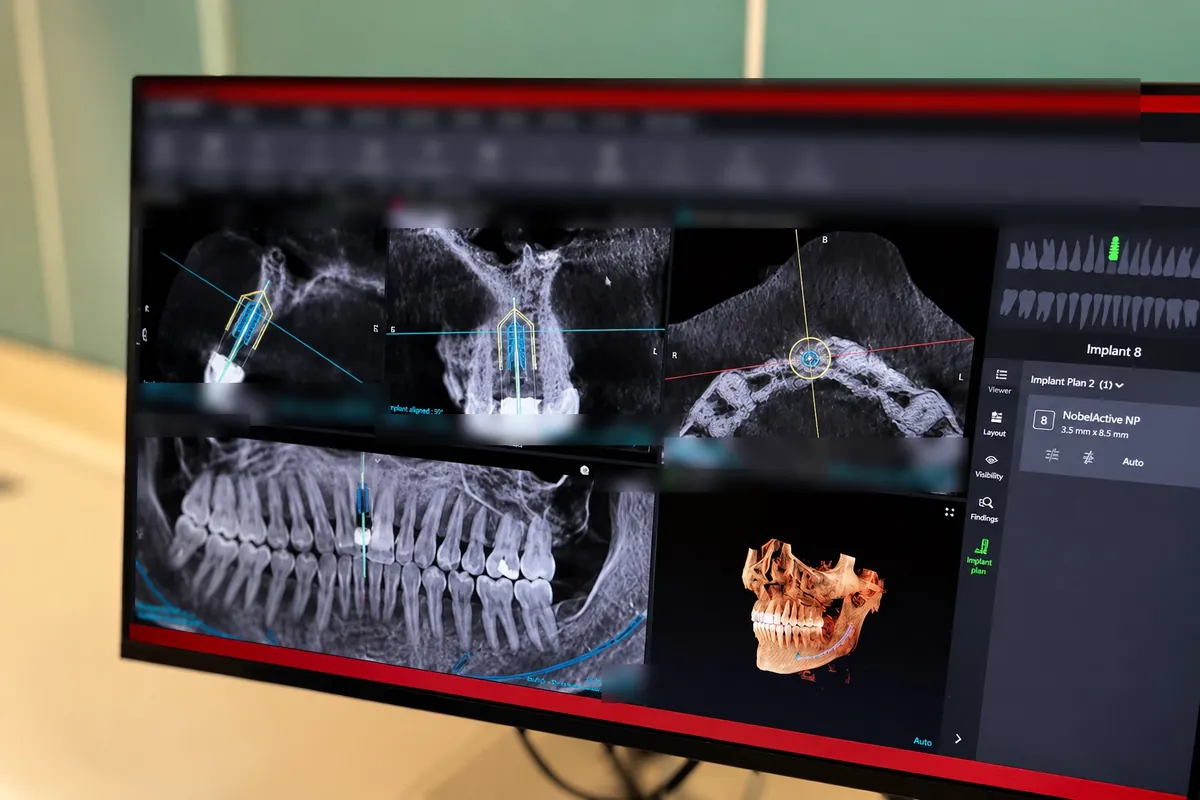Screen dimensions: 1200x800
Task: Open the Layout panel
Action: click(x=994, y=424)
